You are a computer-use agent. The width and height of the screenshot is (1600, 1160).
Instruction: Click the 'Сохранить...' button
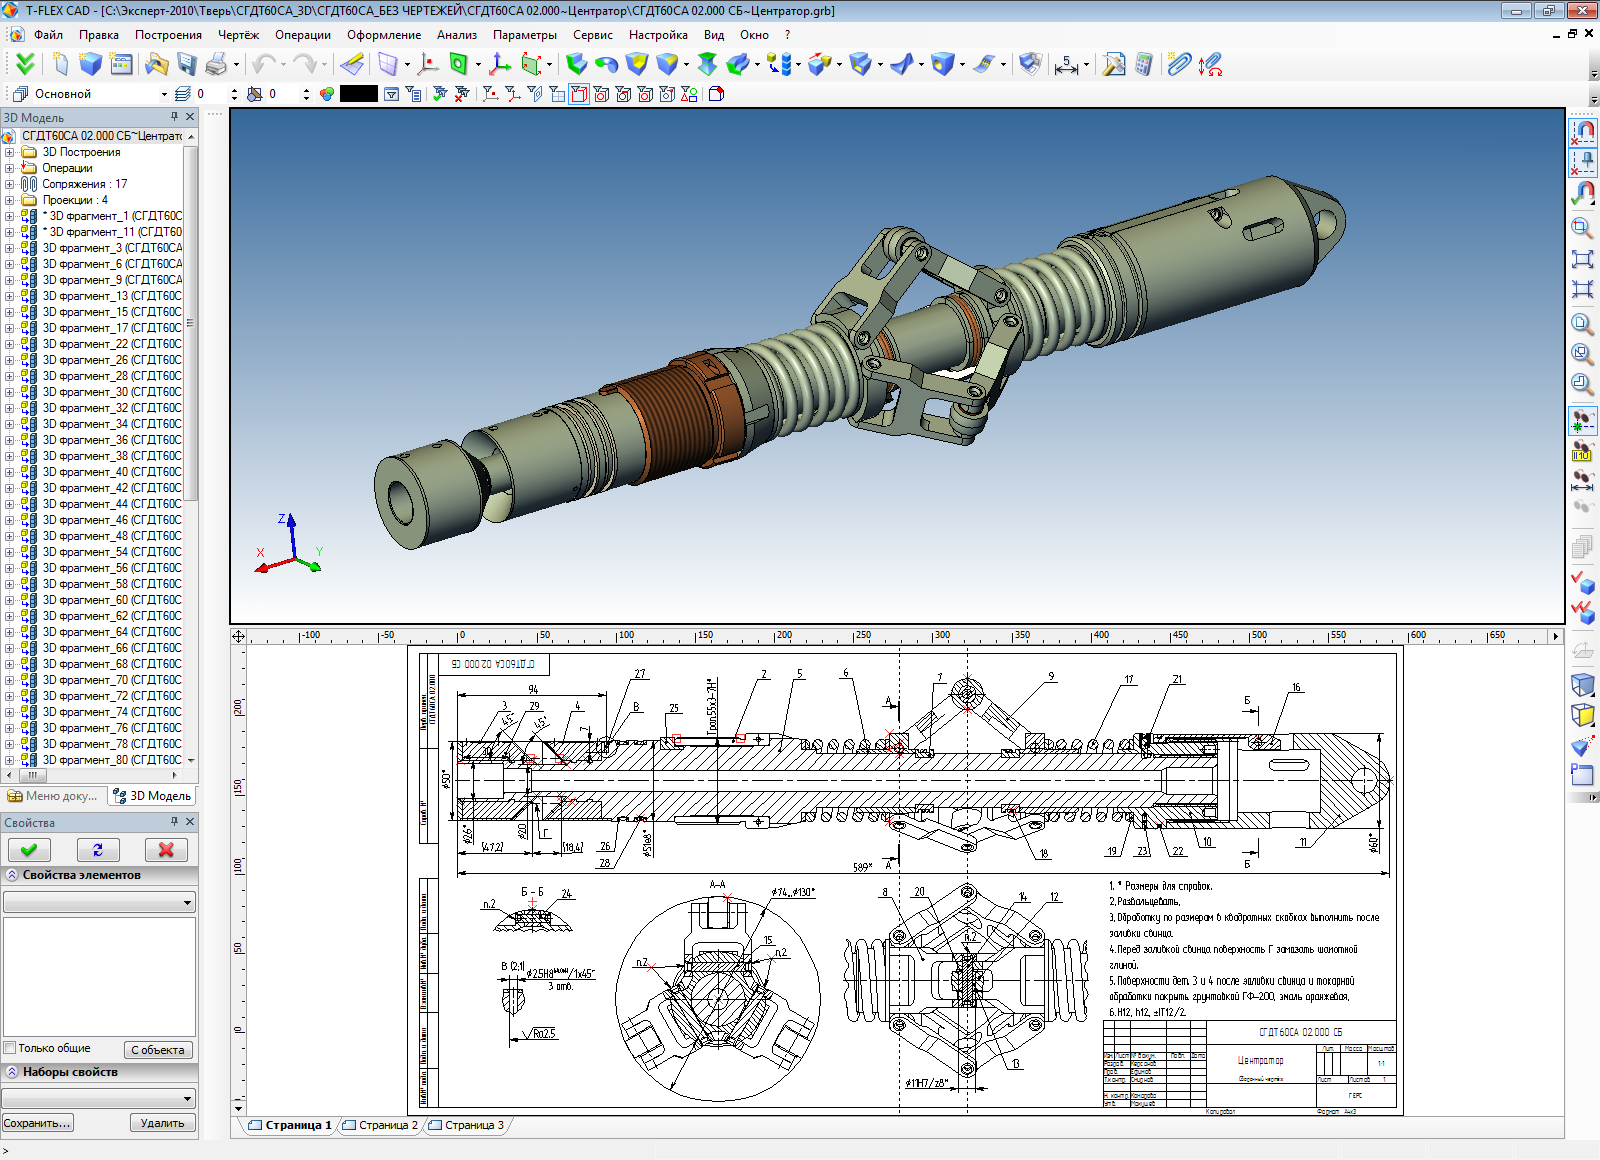point(37,1123)
